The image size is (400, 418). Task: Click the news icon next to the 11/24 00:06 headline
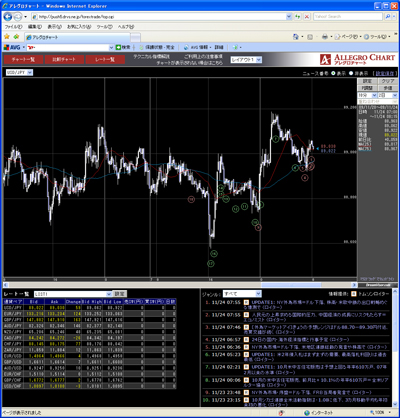[x=246, y=380]
